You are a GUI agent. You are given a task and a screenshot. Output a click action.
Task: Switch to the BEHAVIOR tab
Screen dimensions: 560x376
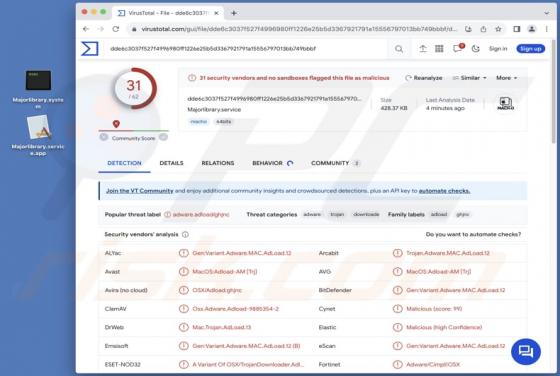click(x=272, y=163)
